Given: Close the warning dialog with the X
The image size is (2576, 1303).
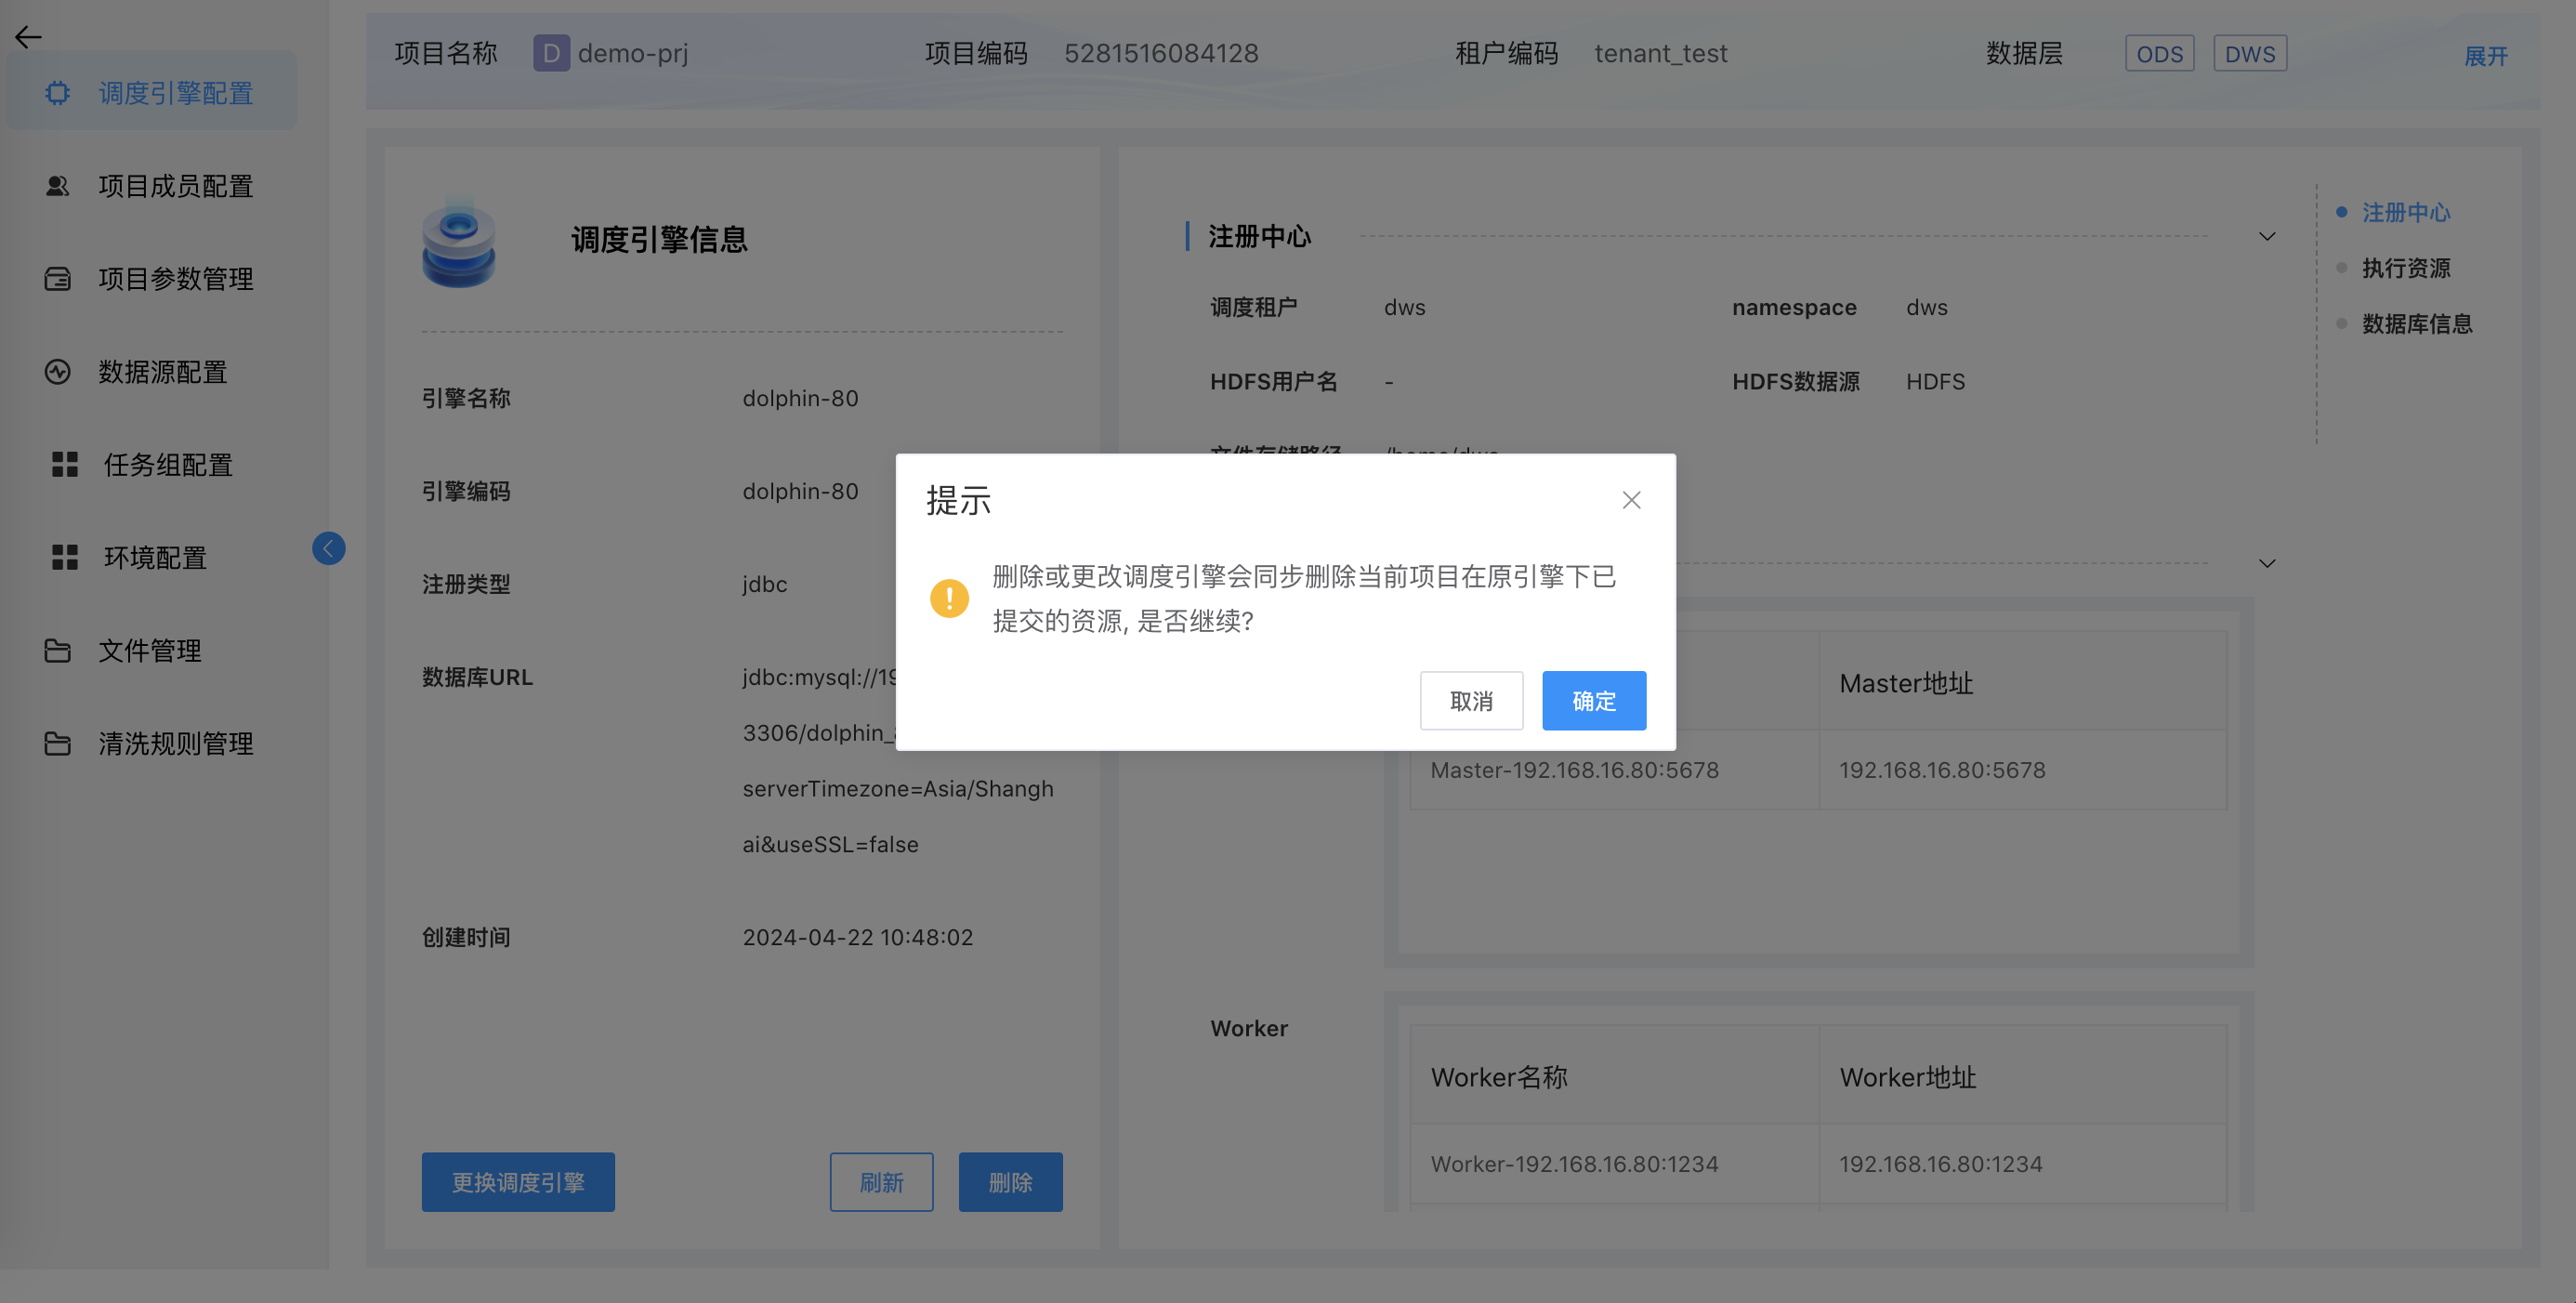Looking at the screenshot, I should 1631,499.
